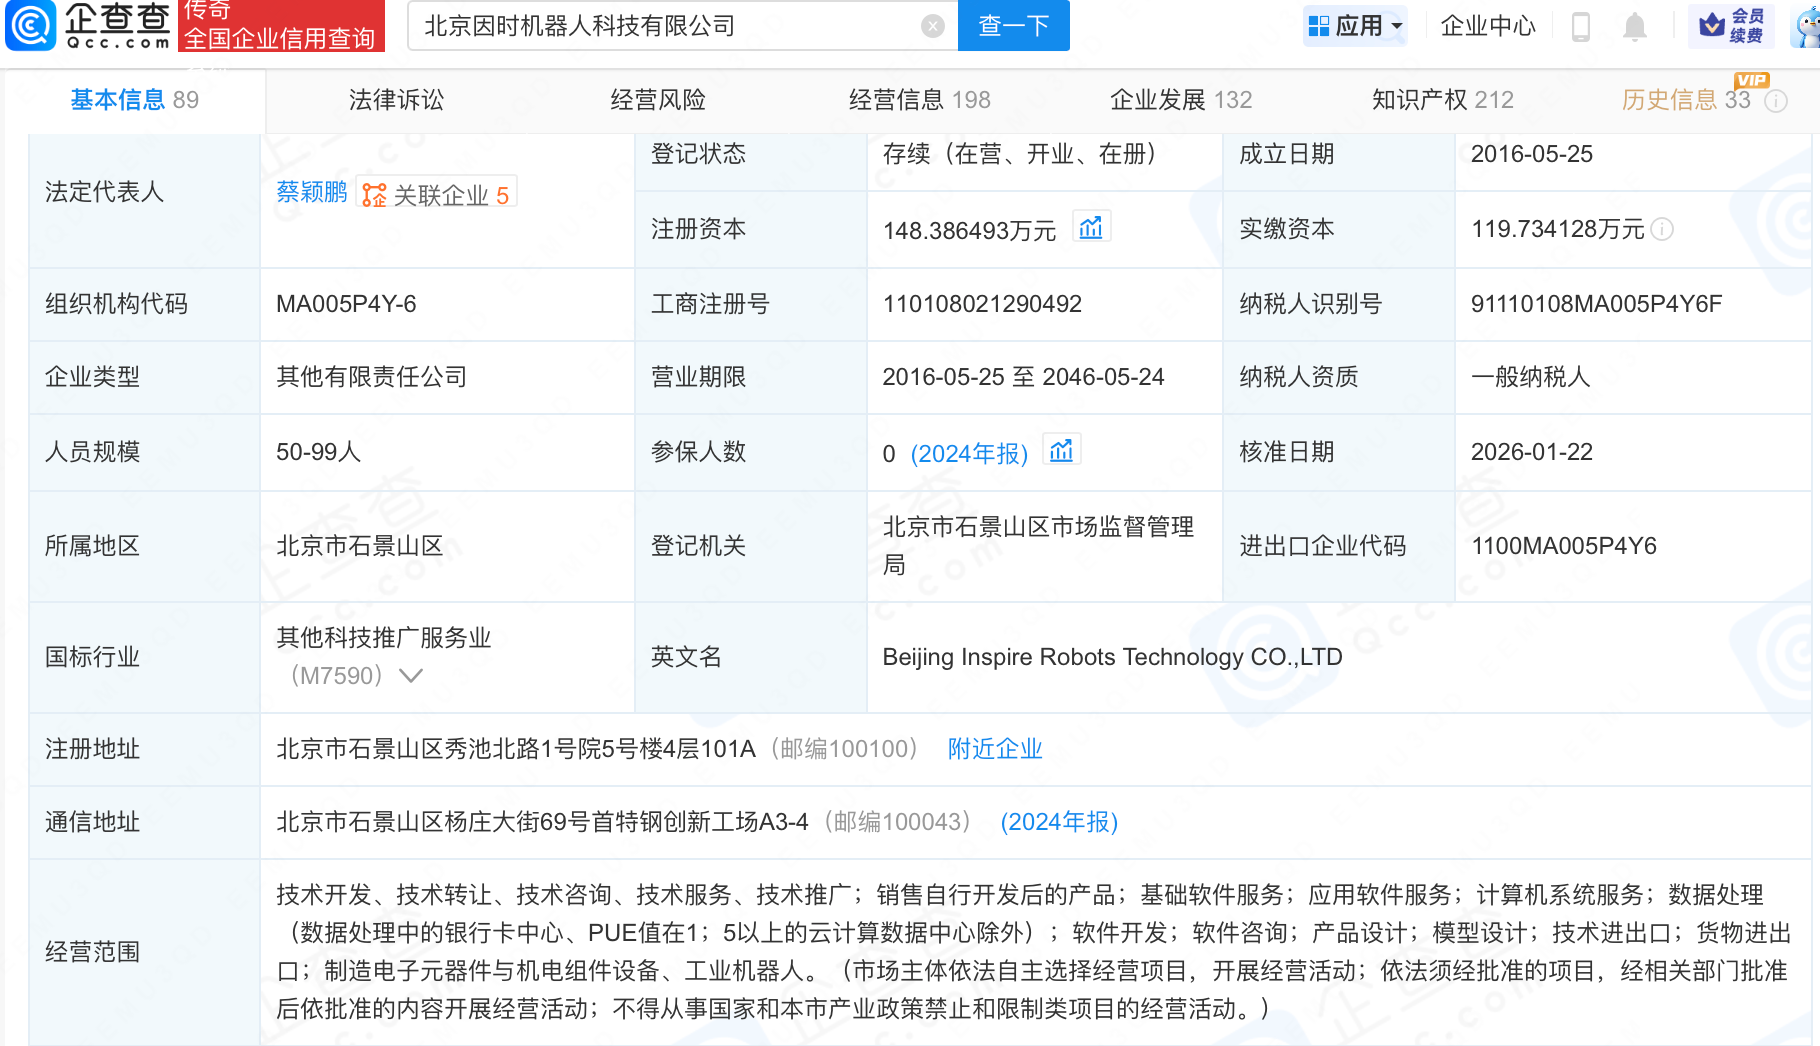Click the 应用 grid icon

1319,26
